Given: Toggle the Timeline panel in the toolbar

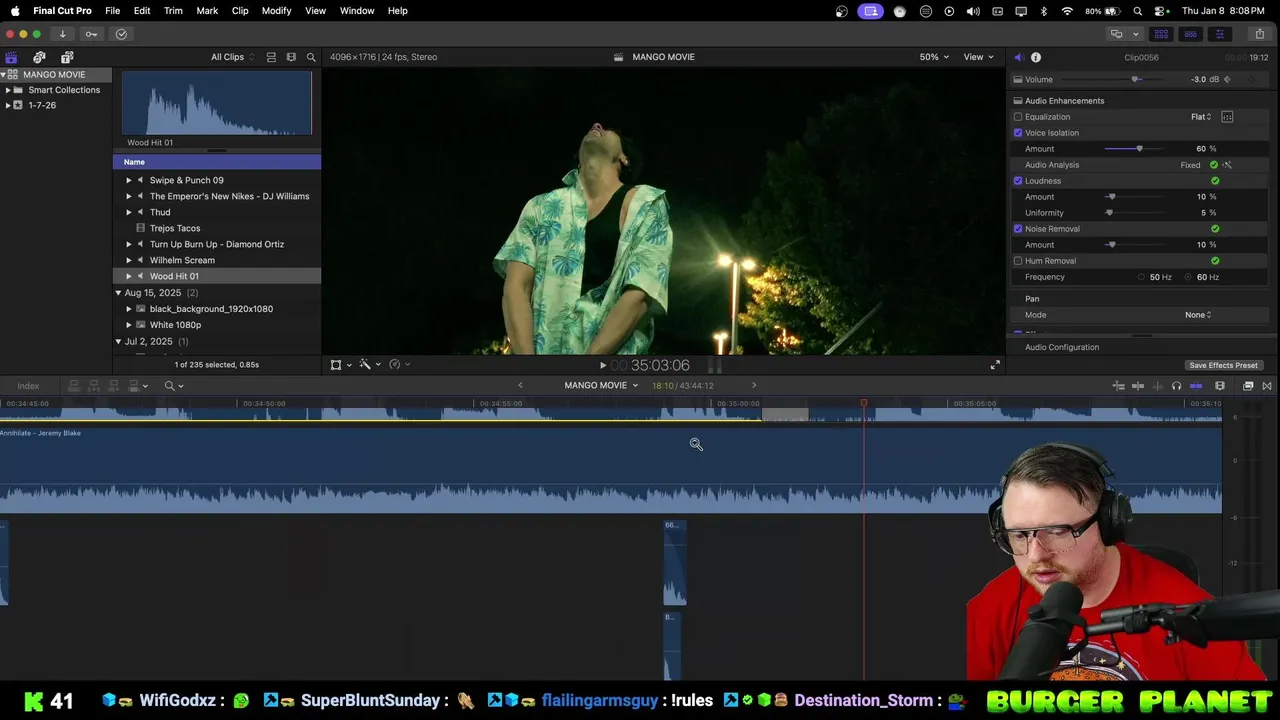Looking at the screenshot, I should click(x=1190, y=34).
